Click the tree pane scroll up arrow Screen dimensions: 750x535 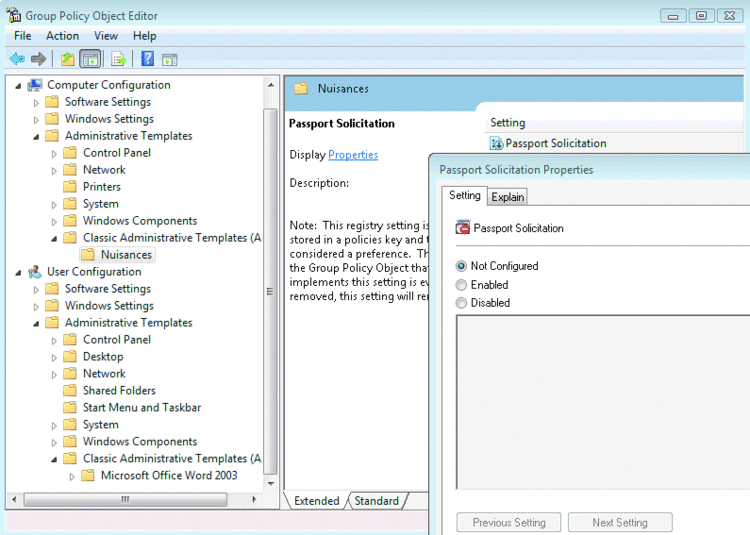click(271, 85)
